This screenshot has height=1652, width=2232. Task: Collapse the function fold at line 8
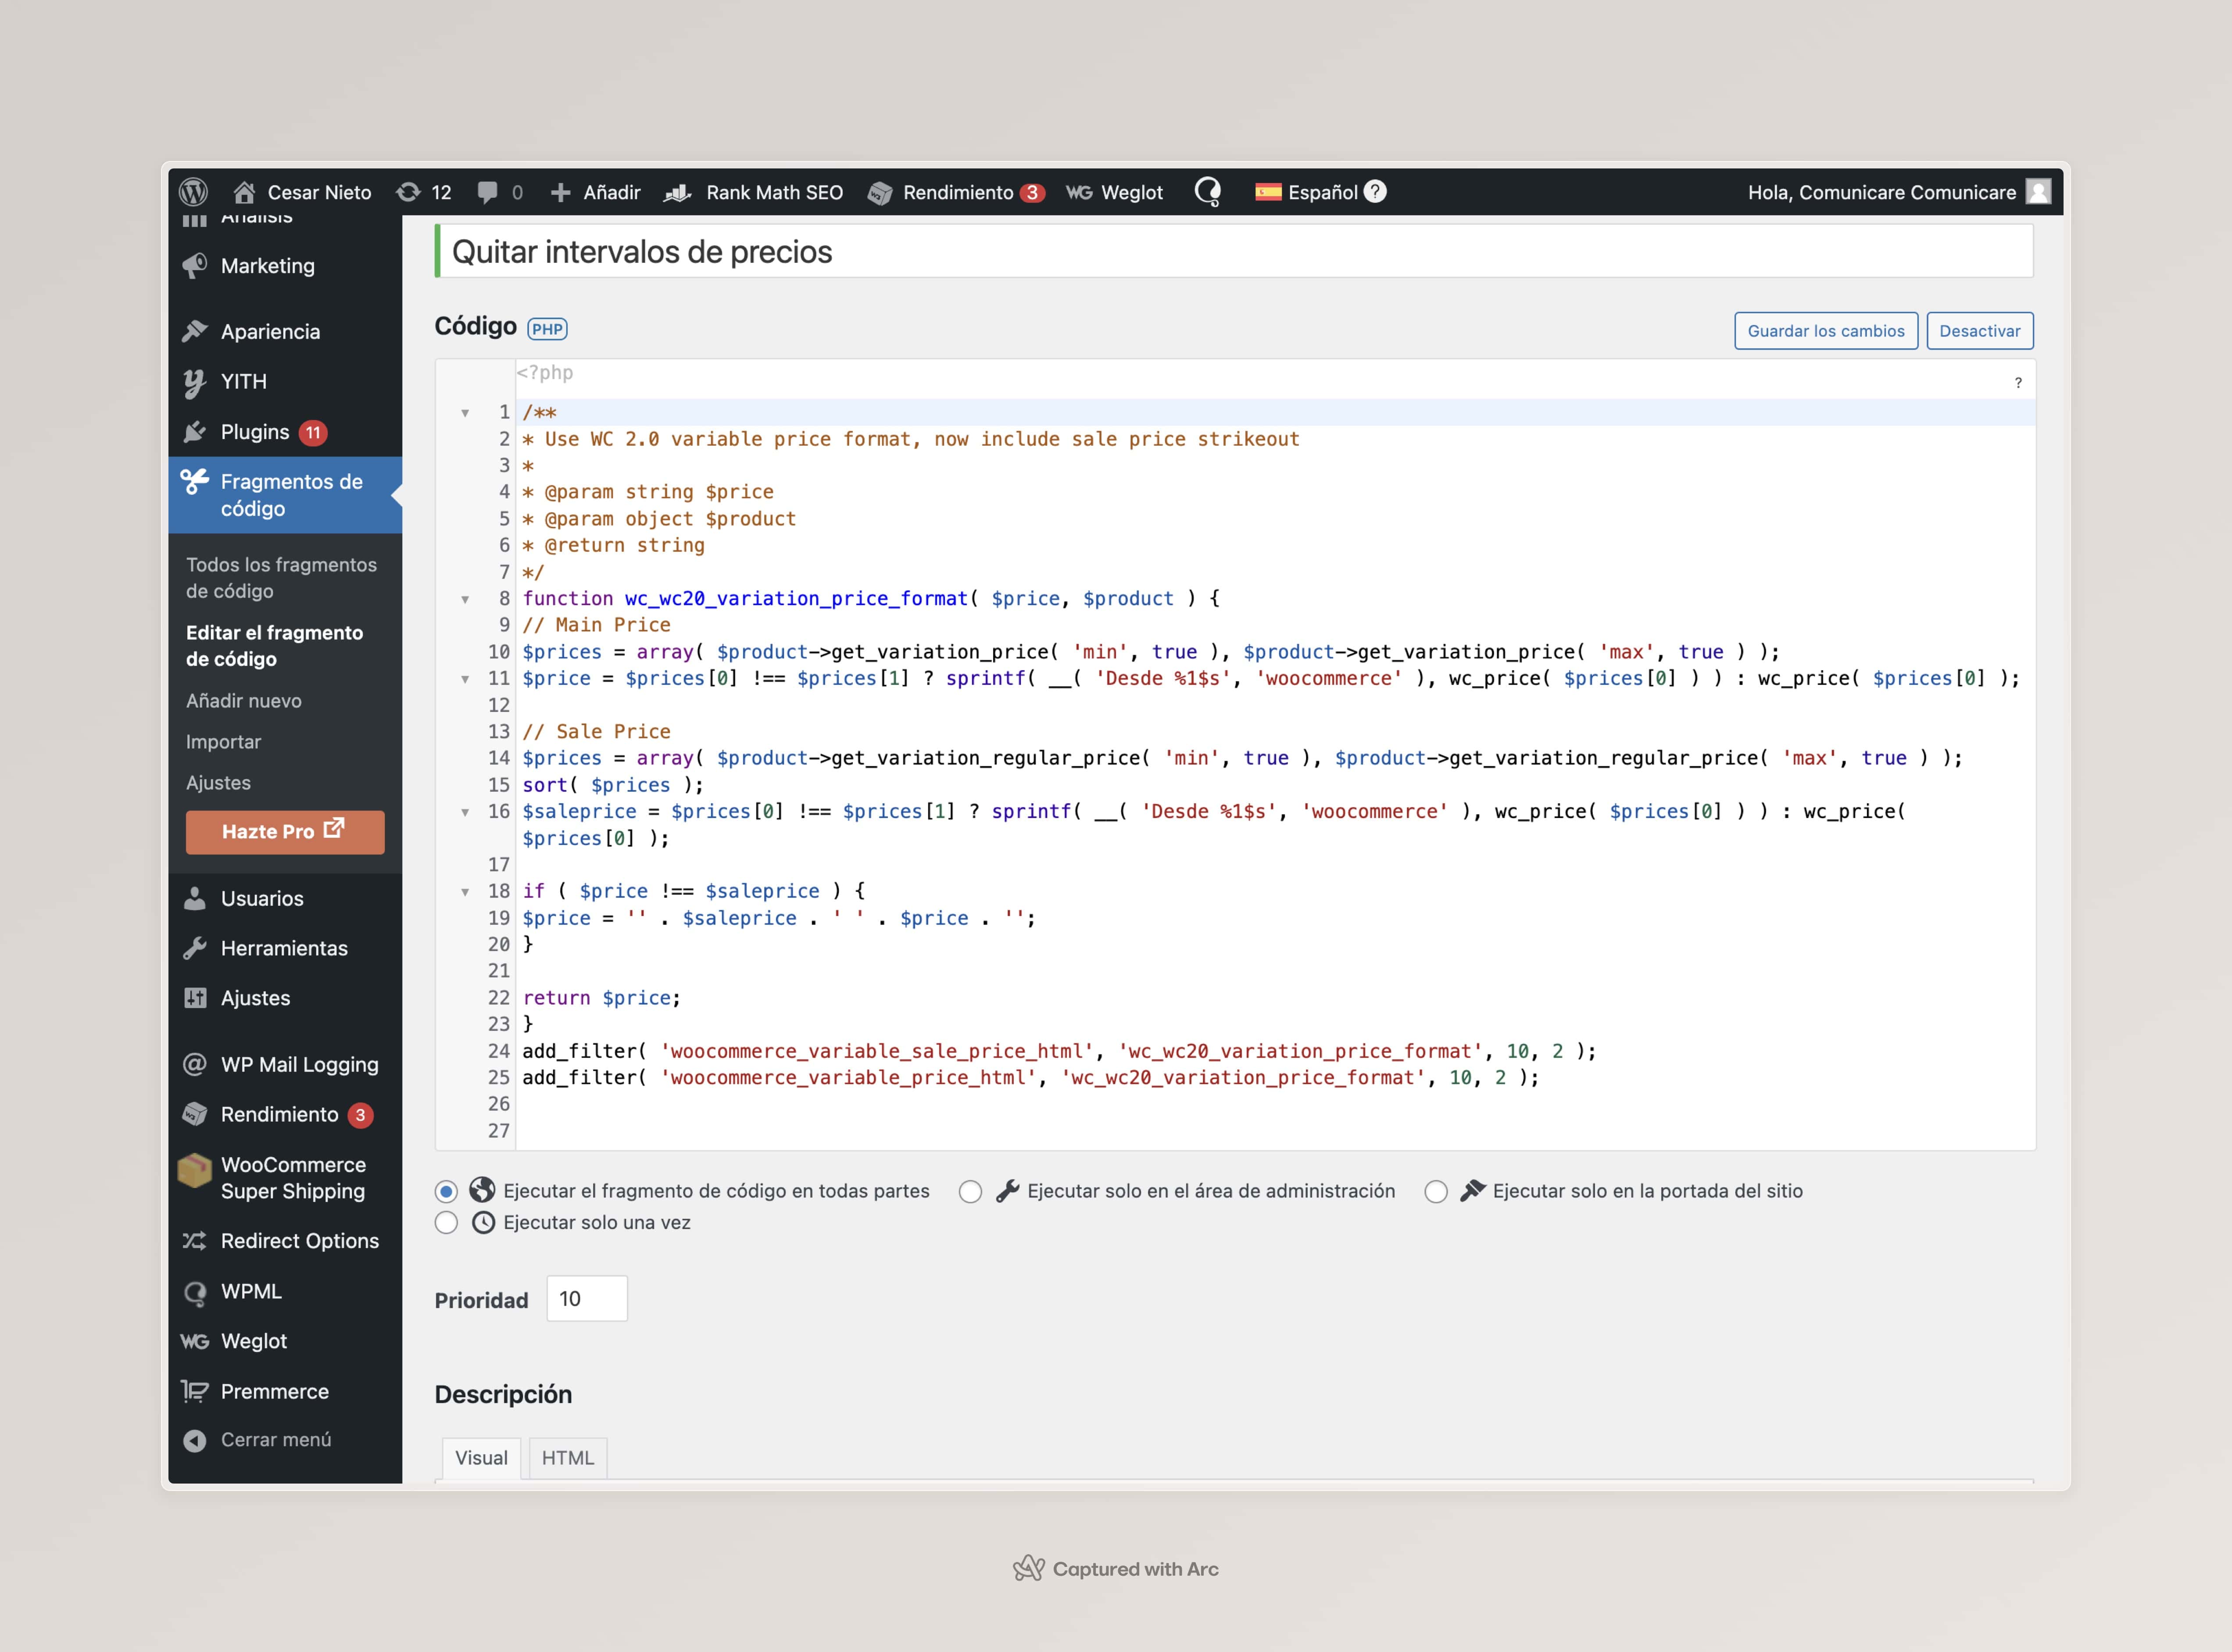pyautogui.click(x=465, y=599)
